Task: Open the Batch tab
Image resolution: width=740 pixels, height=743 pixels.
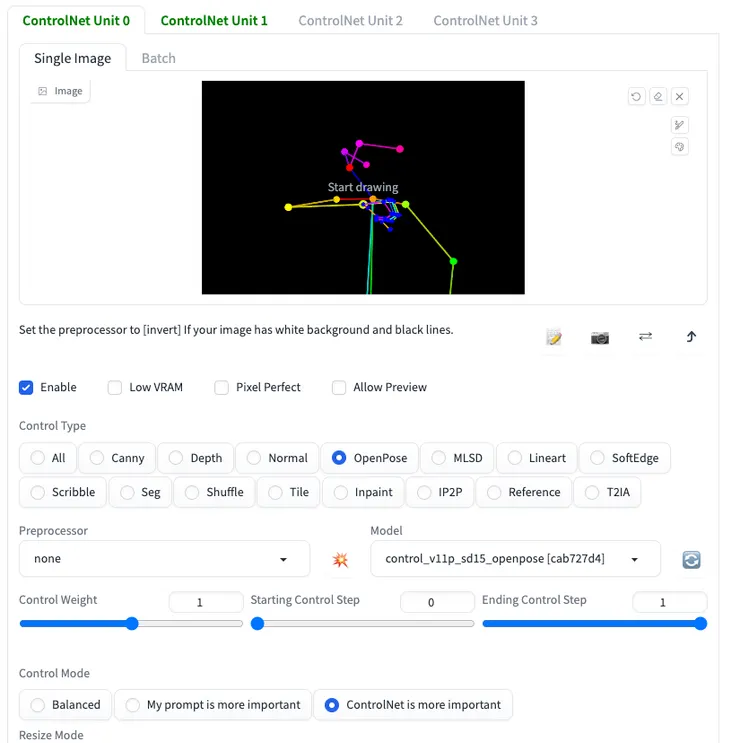Action: 158,58
